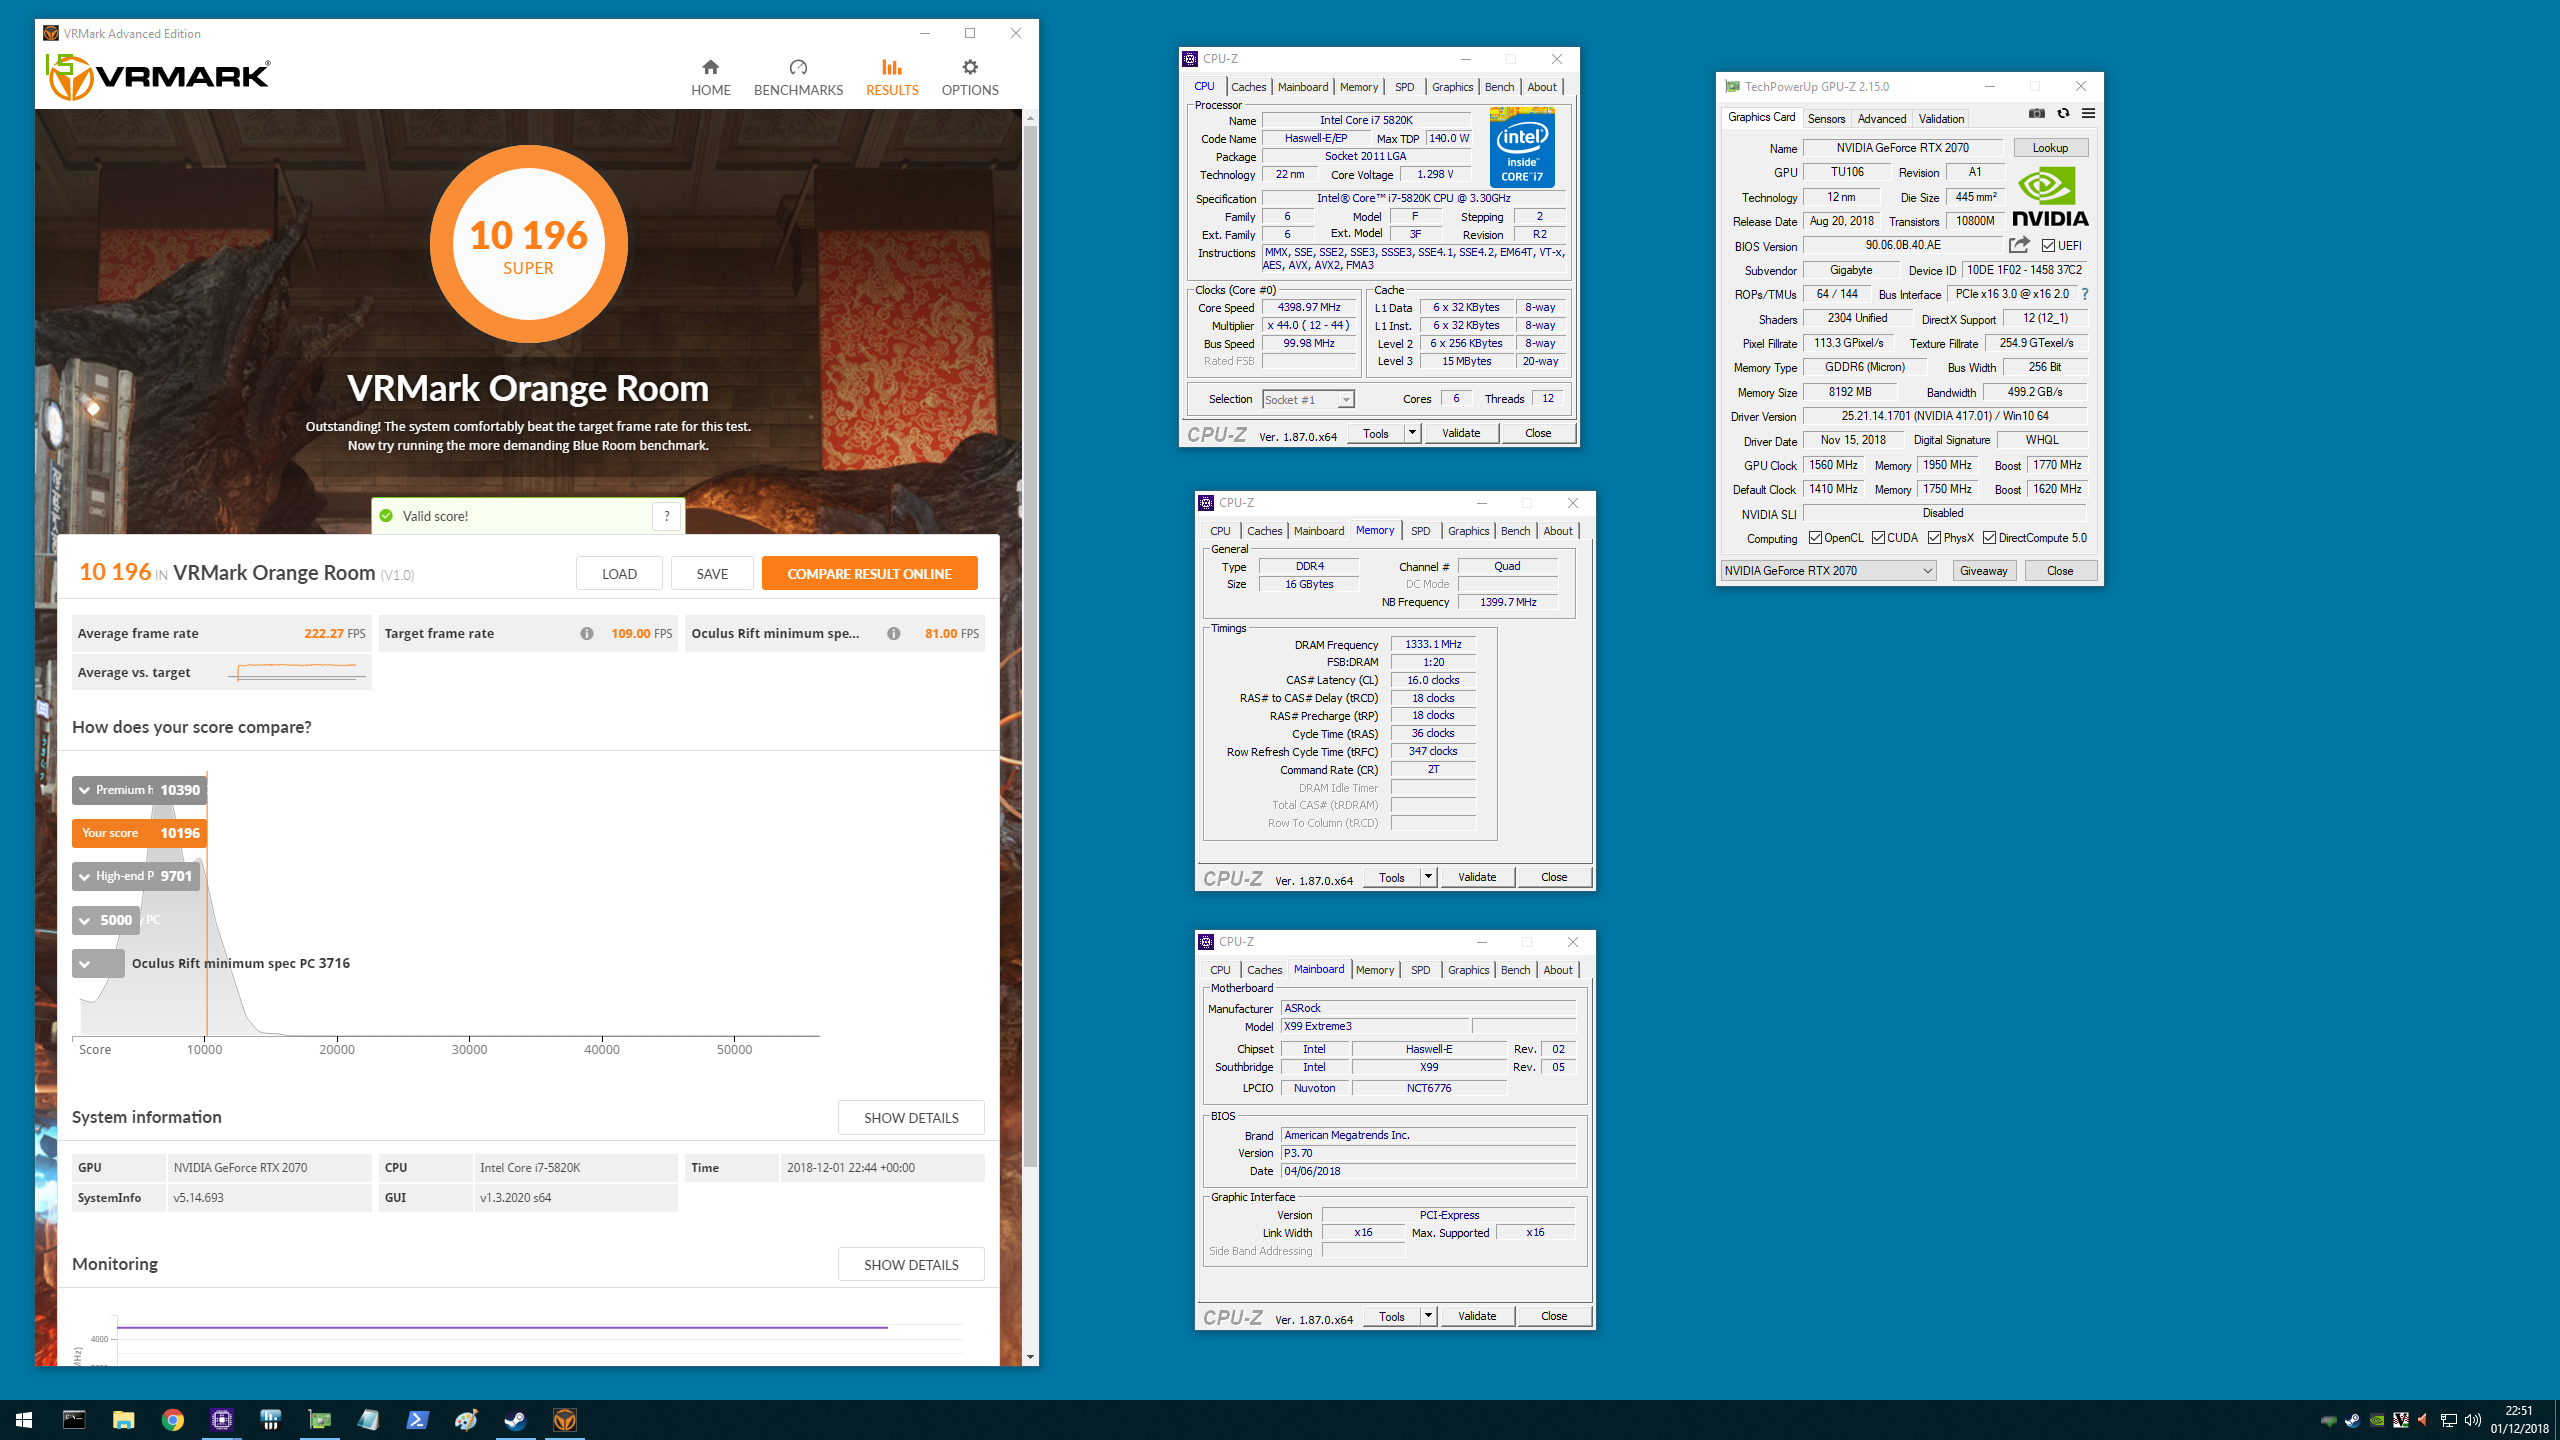This screenshot has width=2560, height=1440.
Task: Open the Socket #1 selection dropdown in CPU-Z
Action: coord(1308,399)
